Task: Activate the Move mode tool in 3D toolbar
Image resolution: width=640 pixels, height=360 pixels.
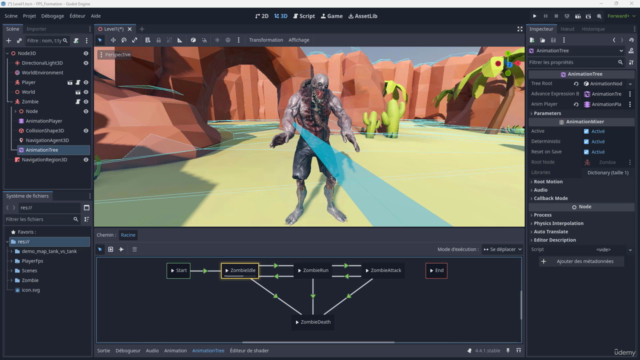Action: click(113, 40)
